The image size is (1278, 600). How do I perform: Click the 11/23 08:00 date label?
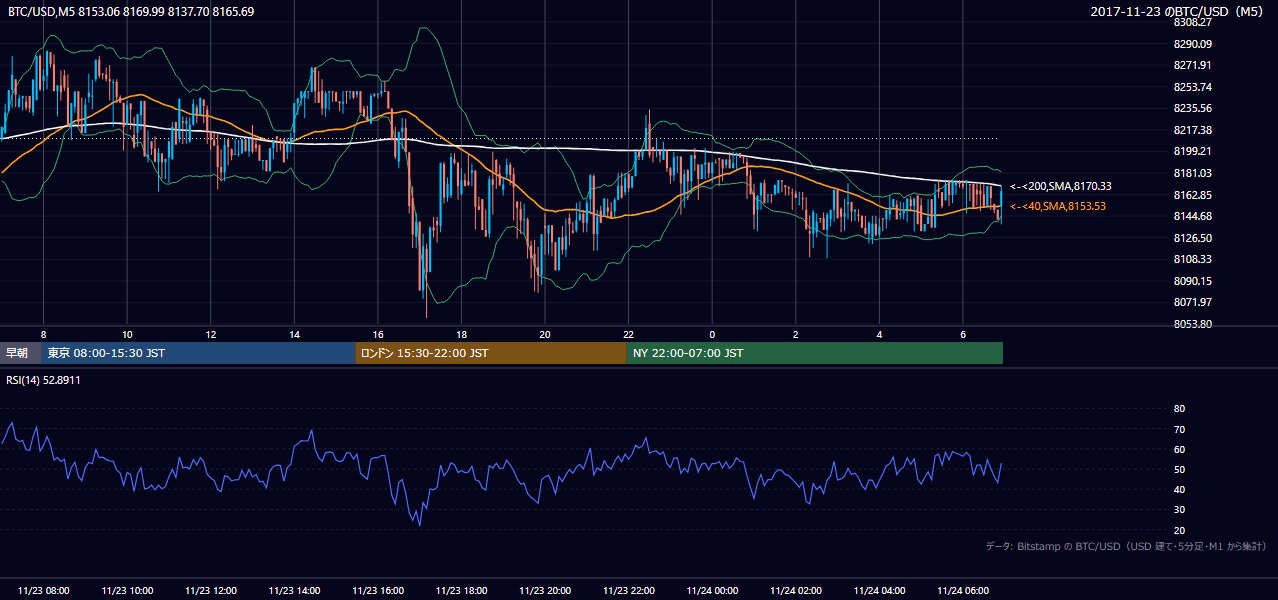[43, 591]
